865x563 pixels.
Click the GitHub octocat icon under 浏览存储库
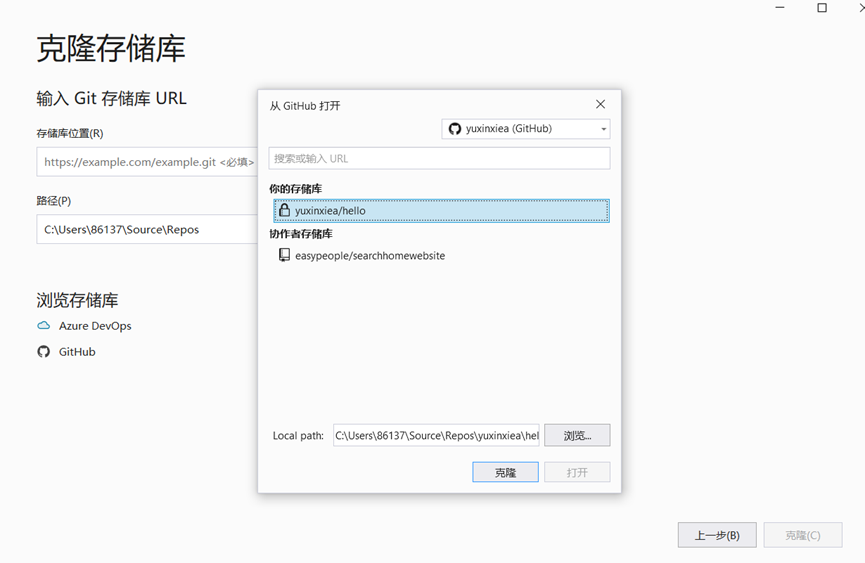(x=44, y=351)
